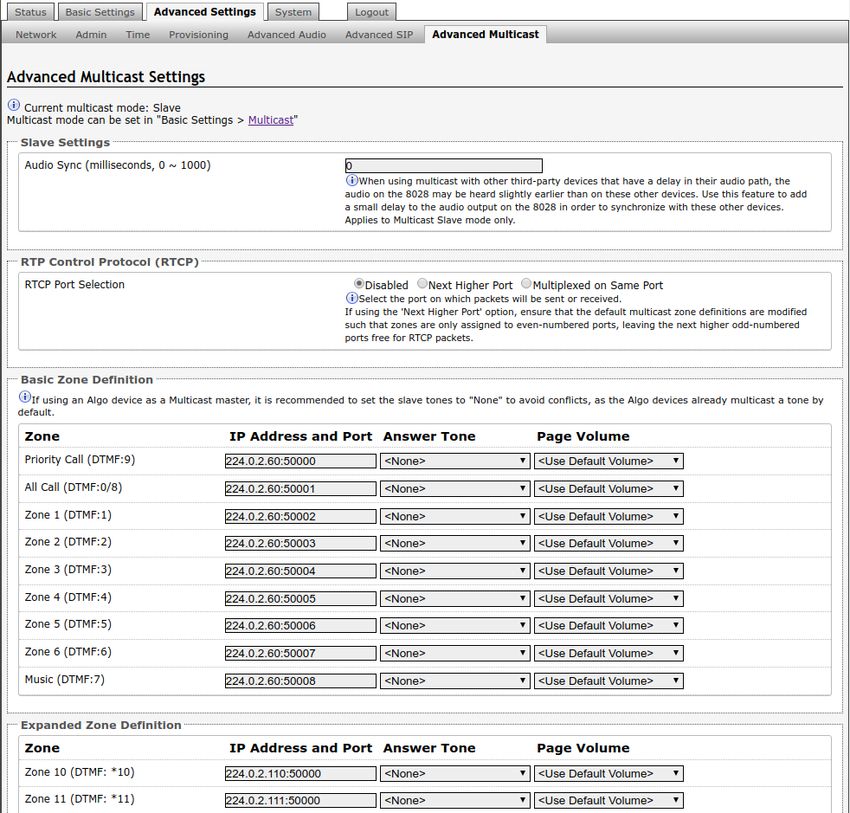
Task: Open Page Volume dropdown for Zone 11
Action: click(608, 801)
